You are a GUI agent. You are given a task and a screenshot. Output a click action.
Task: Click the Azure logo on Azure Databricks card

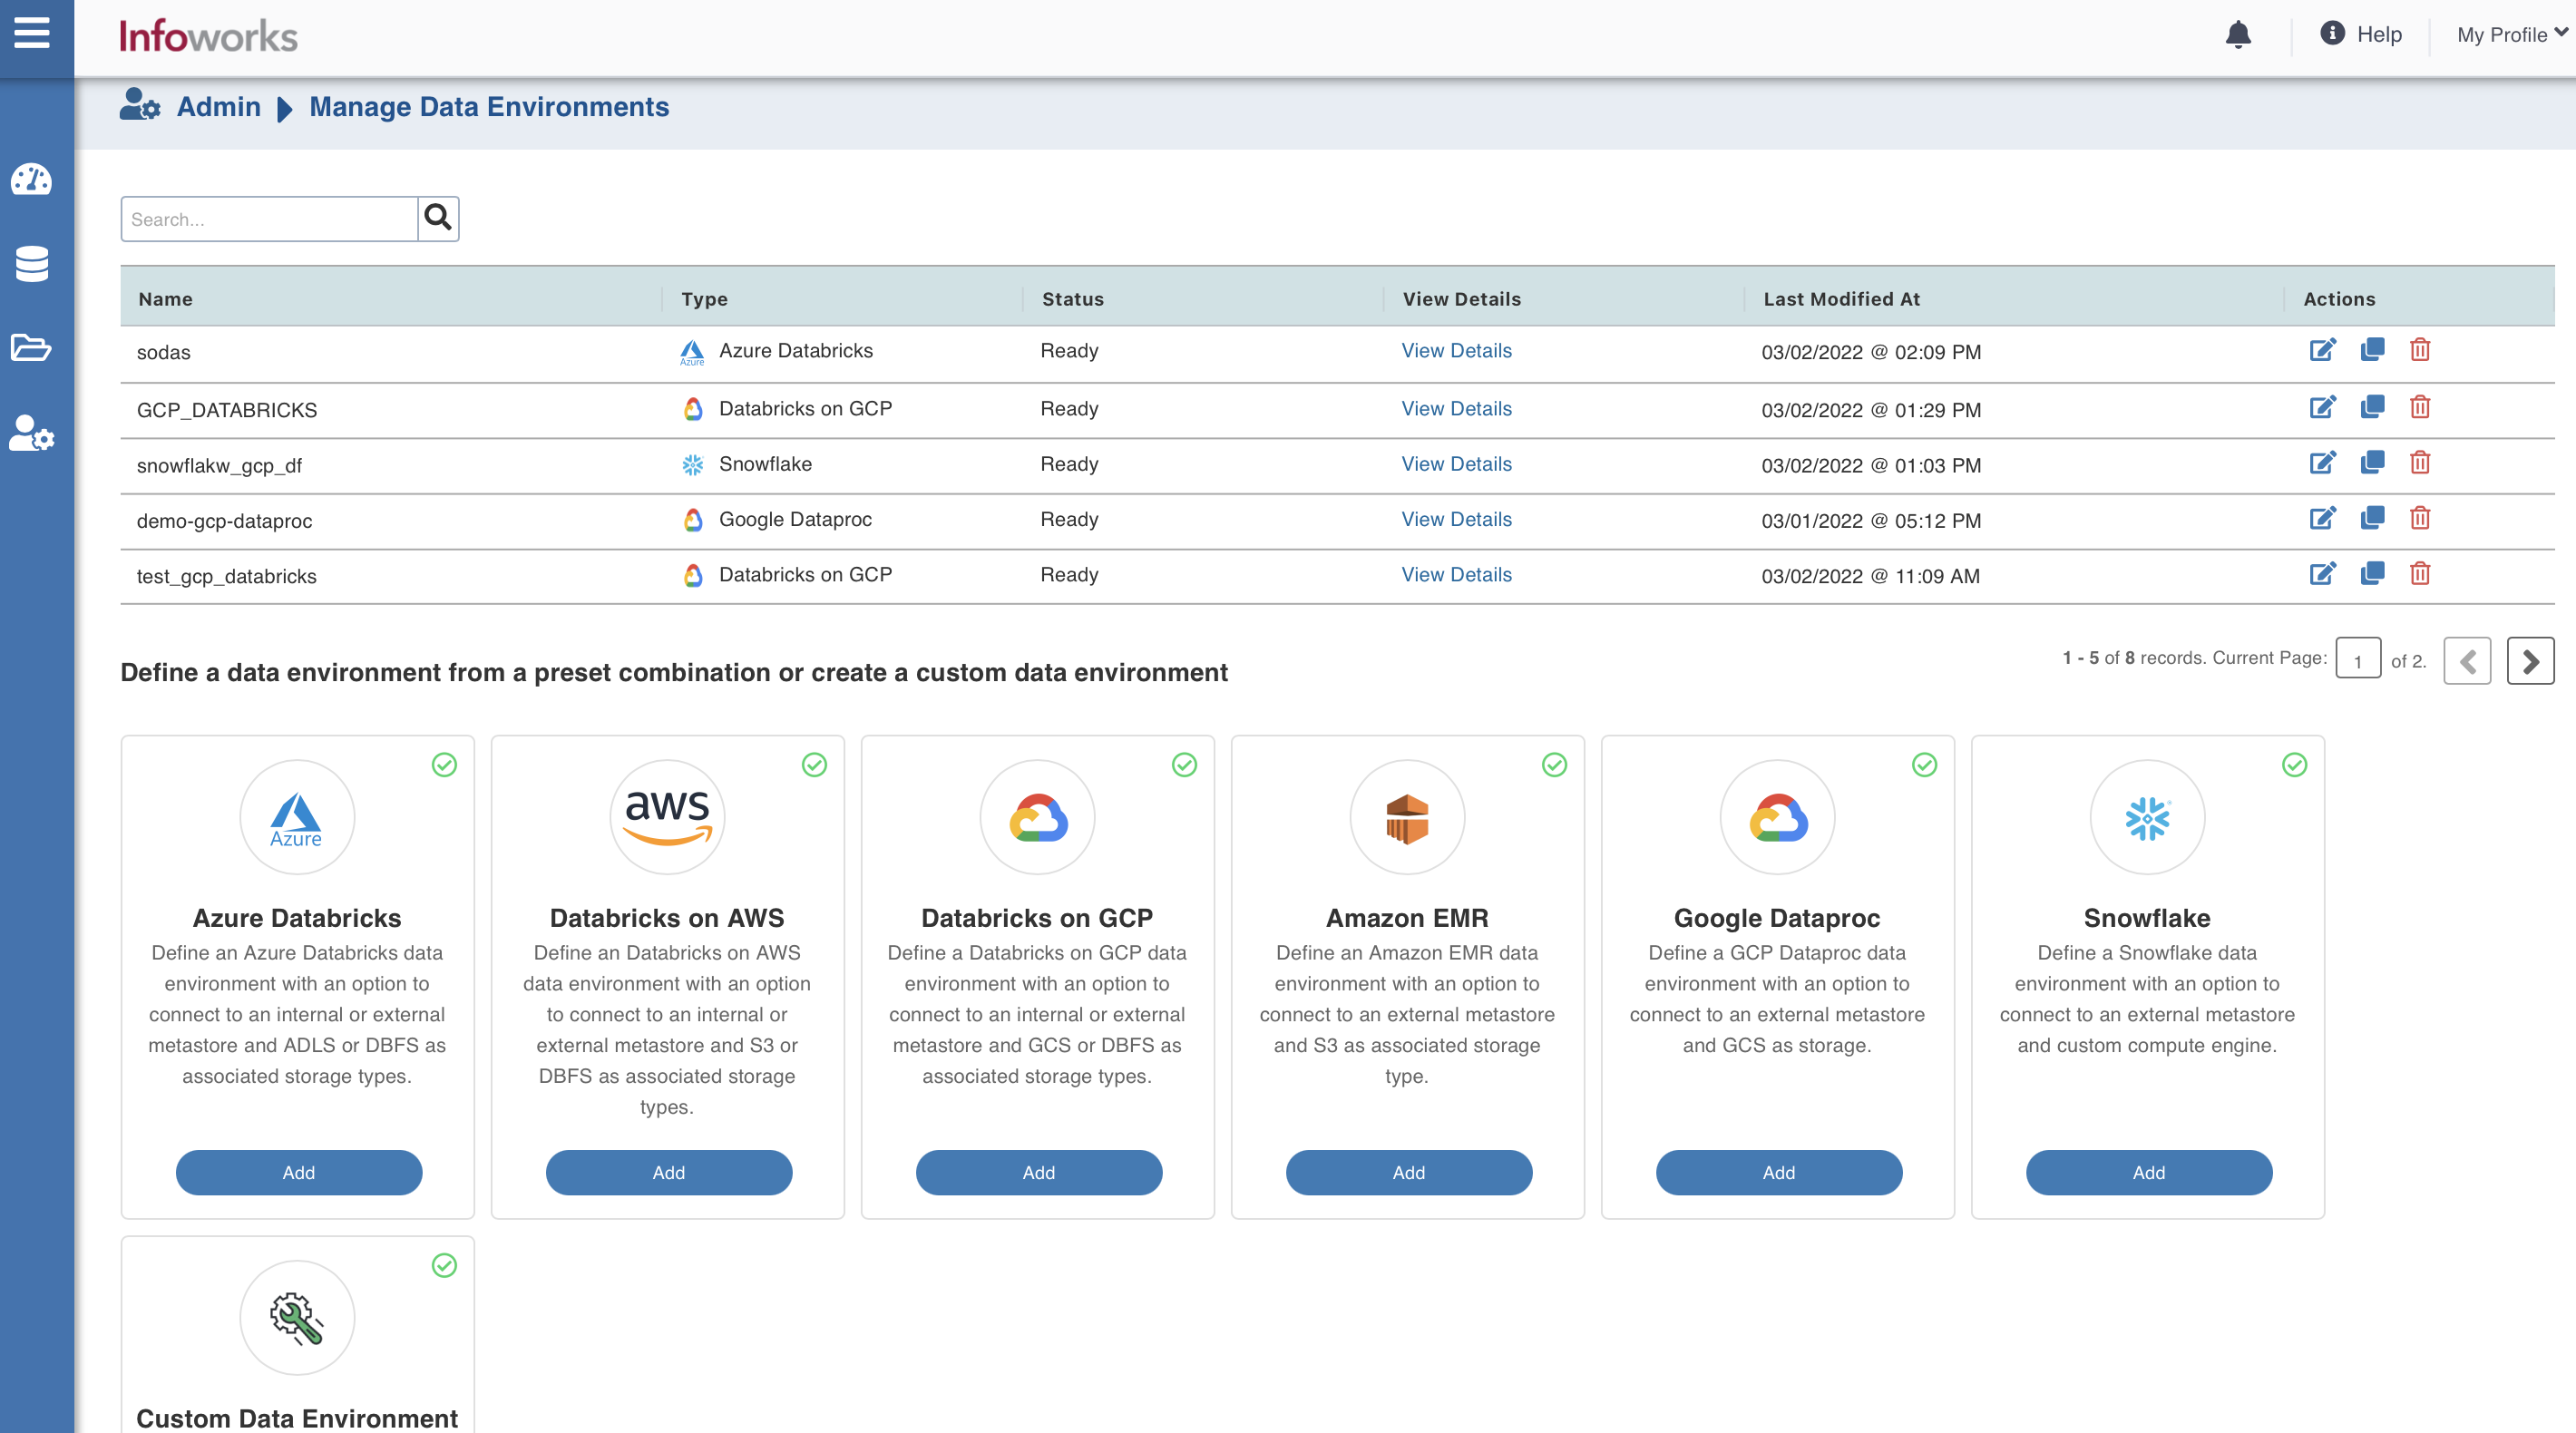[297, 818]
